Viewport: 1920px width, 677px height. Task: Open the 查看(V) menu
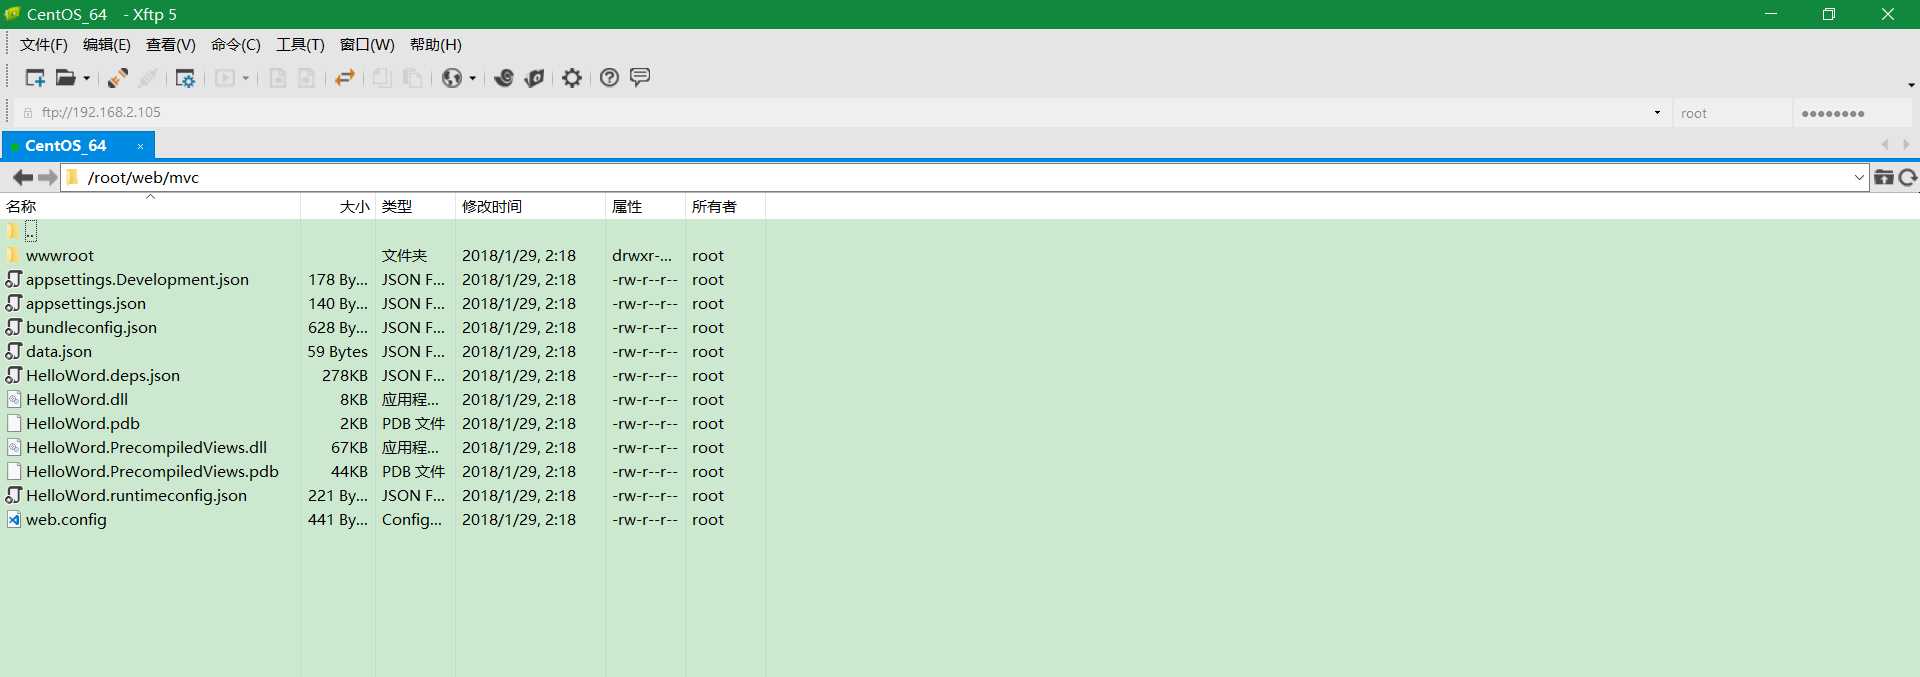tap(171, 45)
